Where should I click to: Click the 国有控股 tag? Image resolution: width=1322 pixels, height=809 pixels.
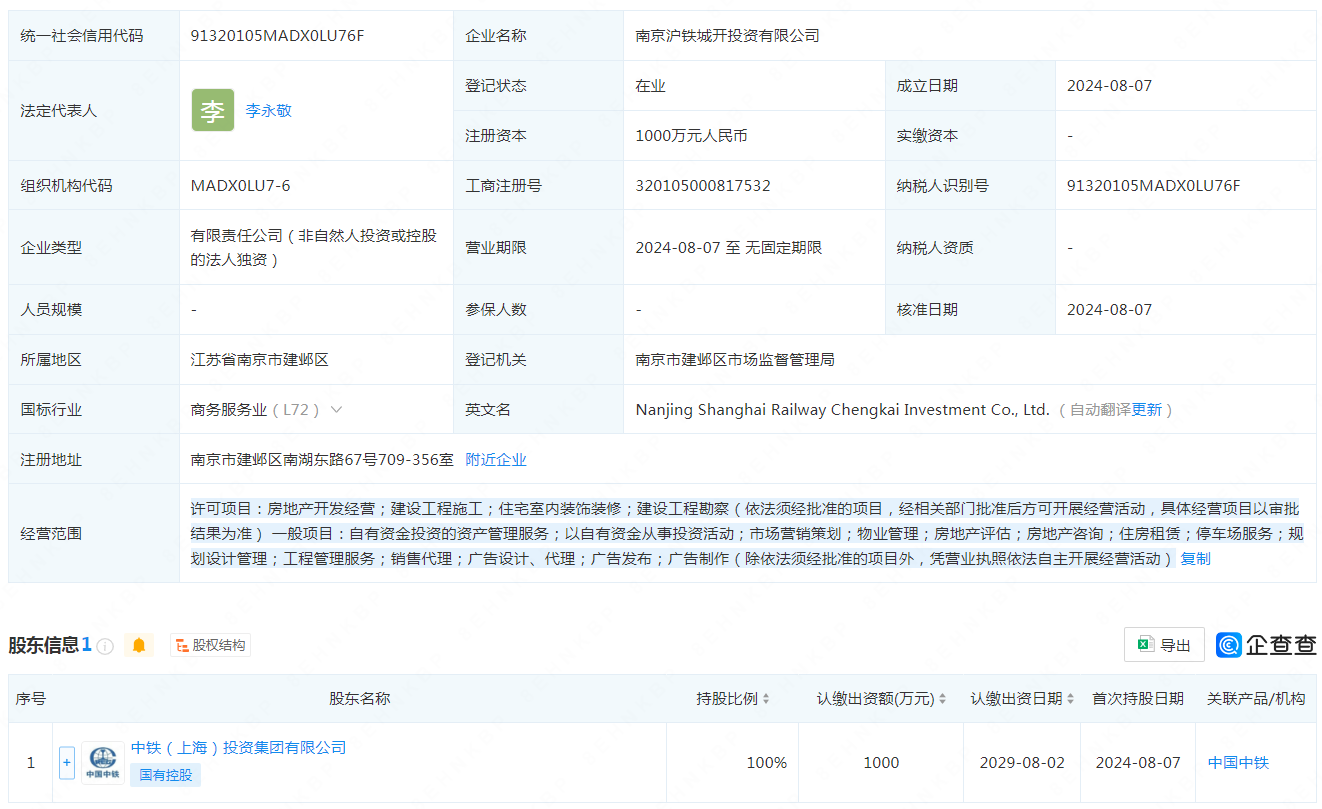[166, 775]
